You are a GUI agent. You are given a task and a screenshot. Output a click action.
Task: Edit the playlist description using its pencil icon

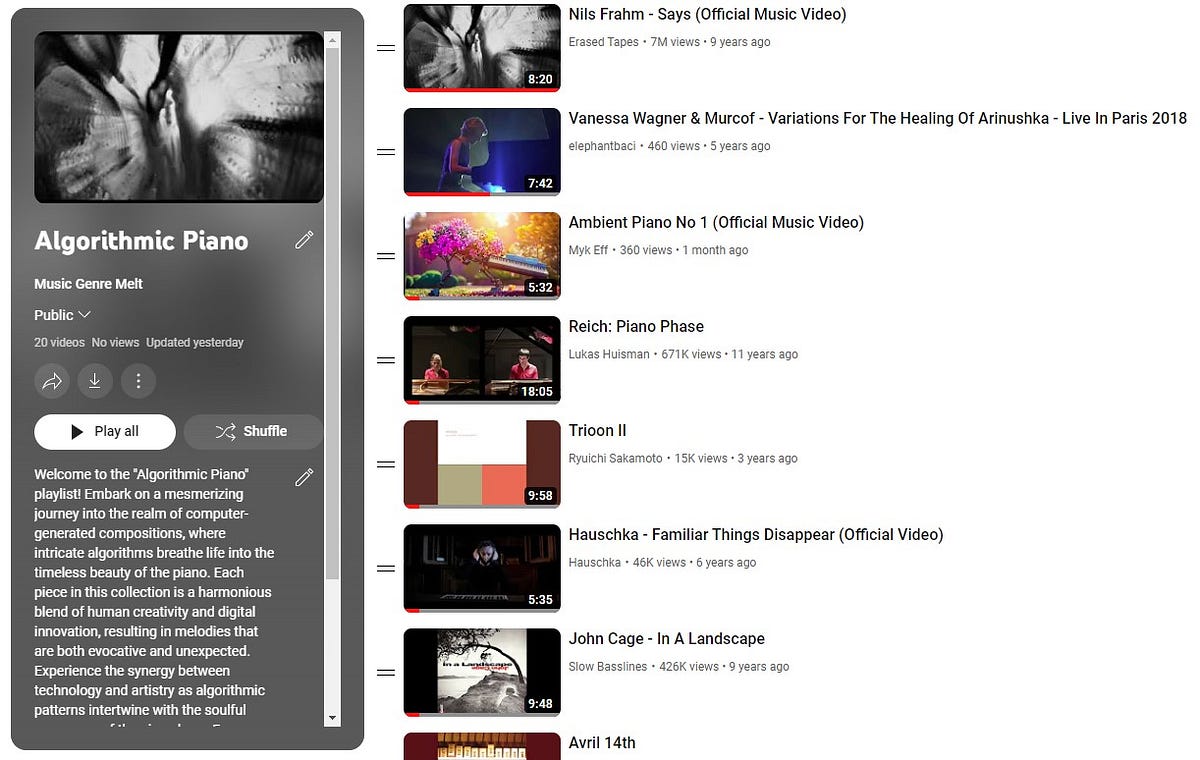(304, 477)
